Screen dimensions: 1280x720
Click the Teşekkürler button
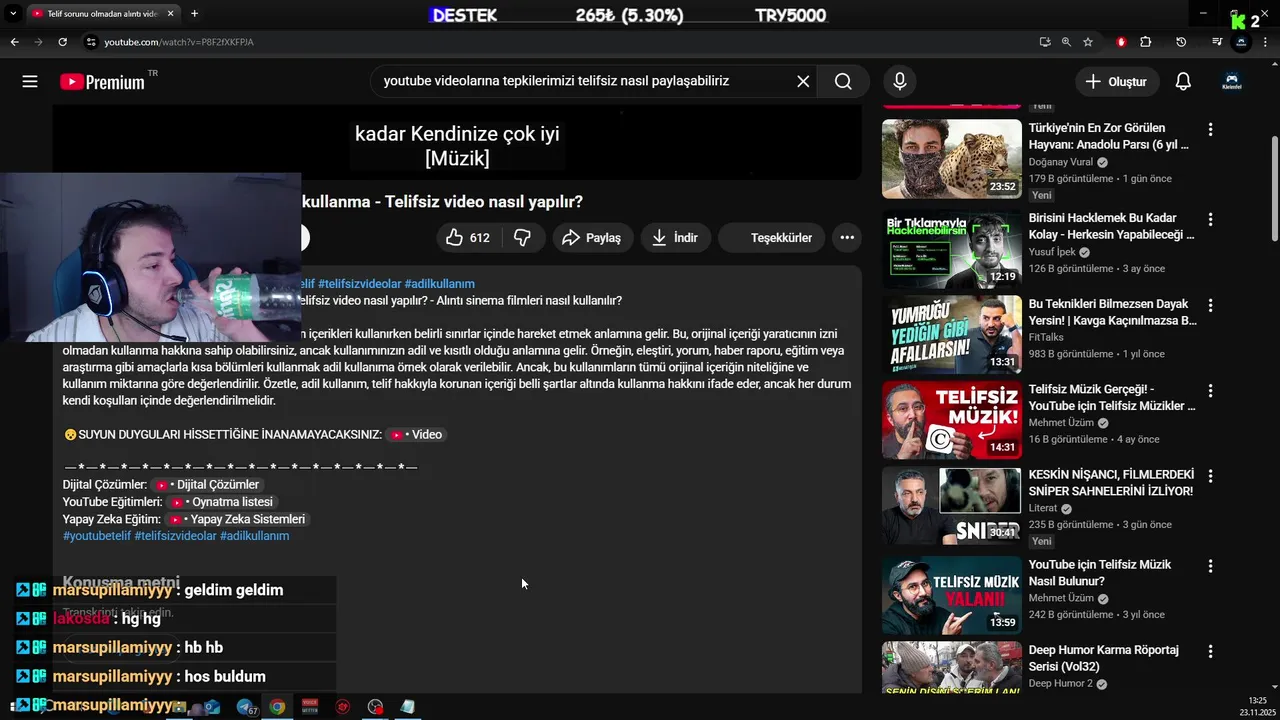[772, 237]
